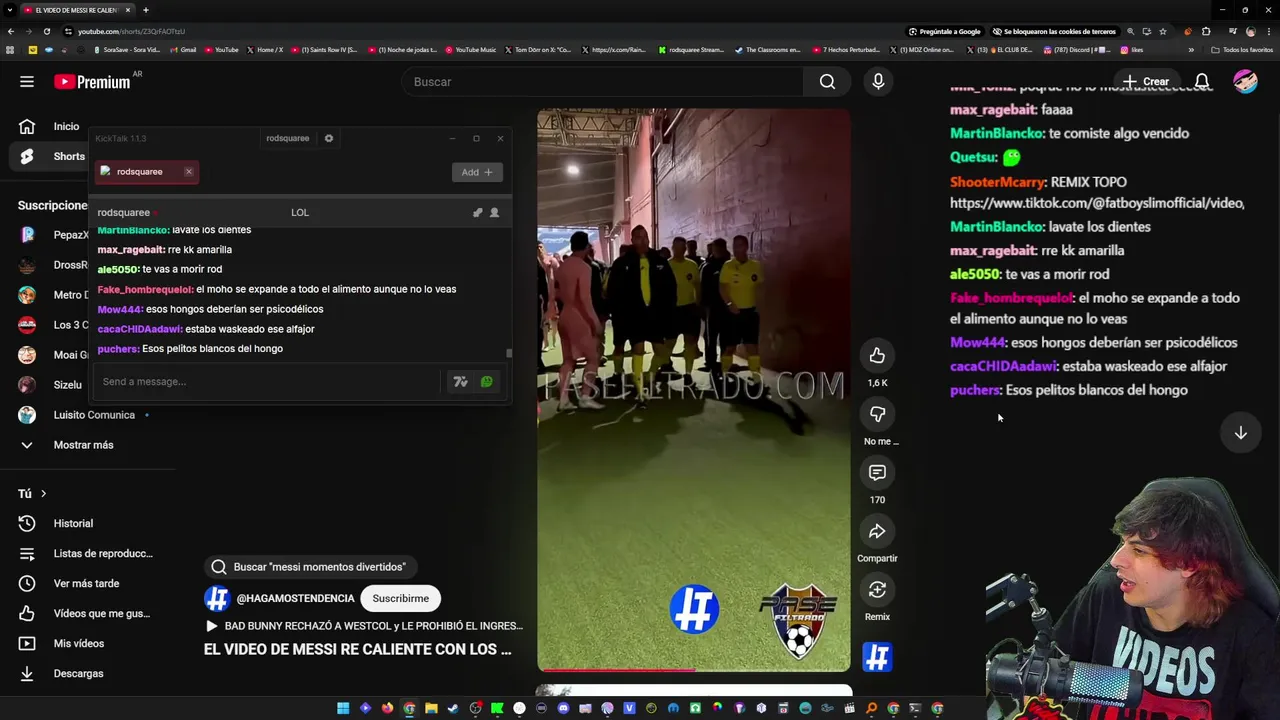Open Descargas in the sidebar
This screenshot has height=720, width=1280.
coord(78,673)
